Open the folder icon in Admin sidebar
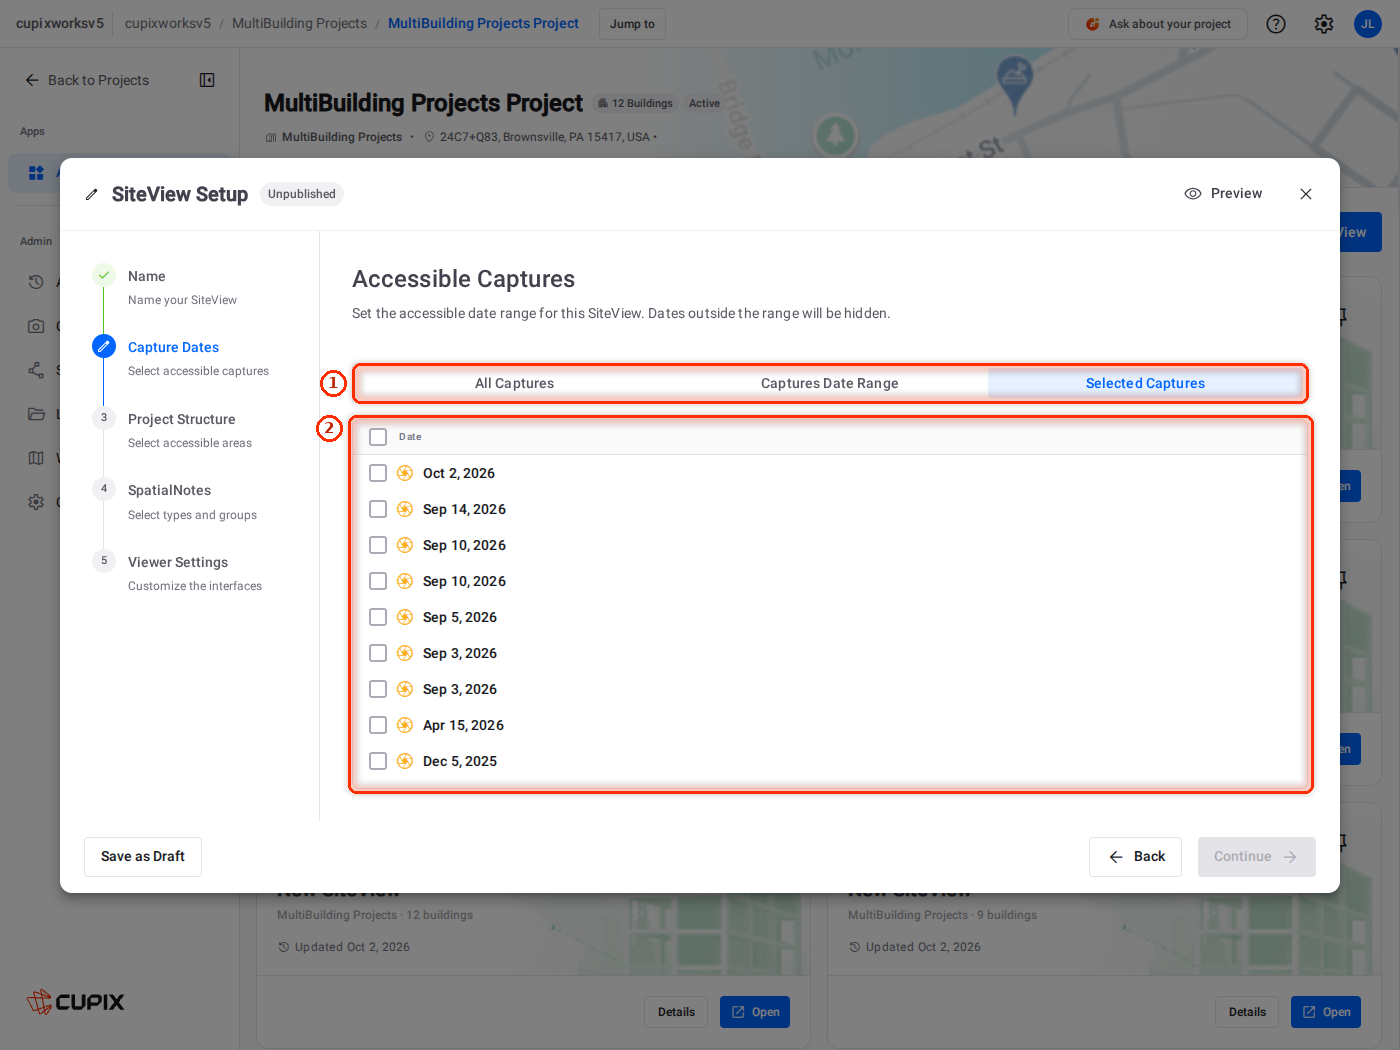The height and width of the screenshot is (1050, 1400). pyautogui.click(x=36, y=414)
